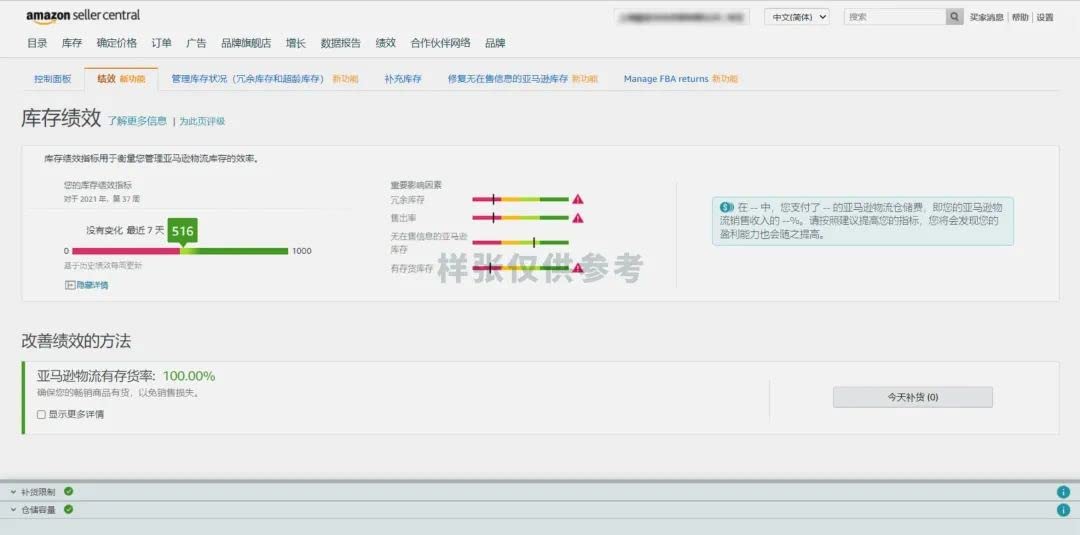Image resolution: width=1080 pixels, height=535 pixels.
Task: Switch to the Manage FBA returns tab
Action: pos(665,79)
